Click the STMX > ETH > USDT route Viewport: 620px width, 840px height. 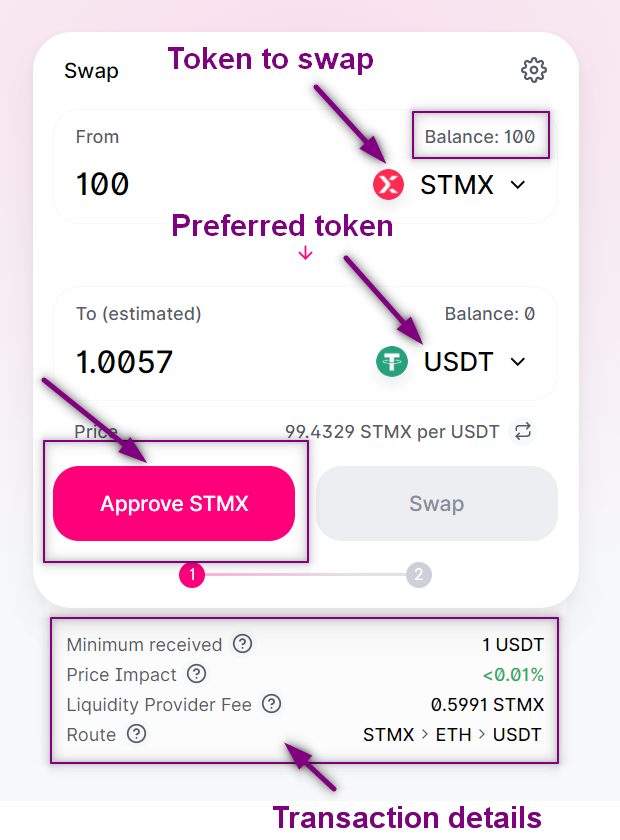coord(452,735)
